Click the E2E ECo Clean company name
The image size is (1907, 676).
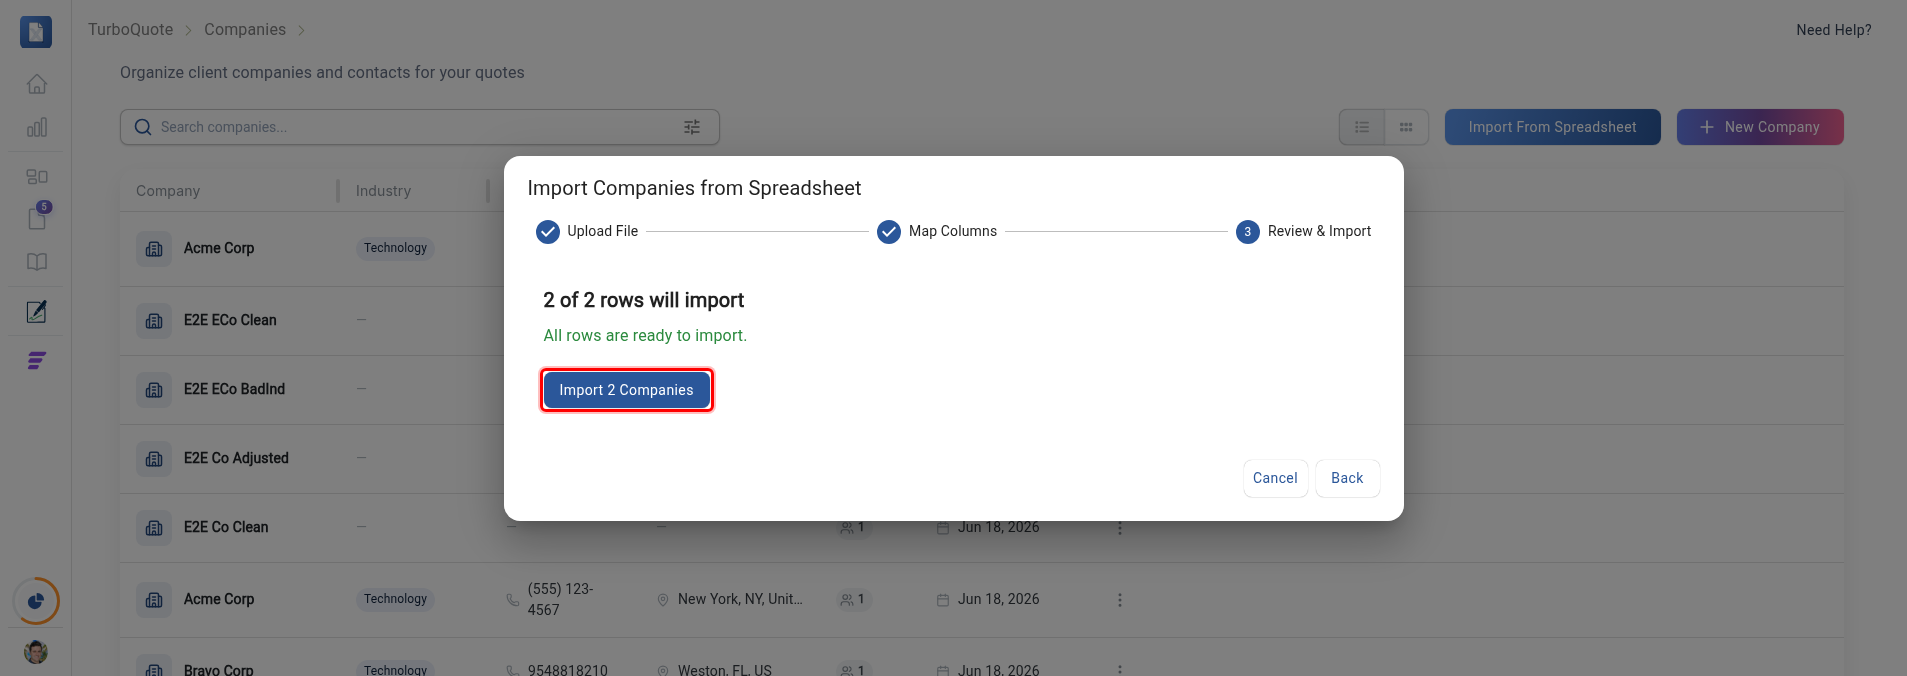pyautogui.click(x=230, y=320)
